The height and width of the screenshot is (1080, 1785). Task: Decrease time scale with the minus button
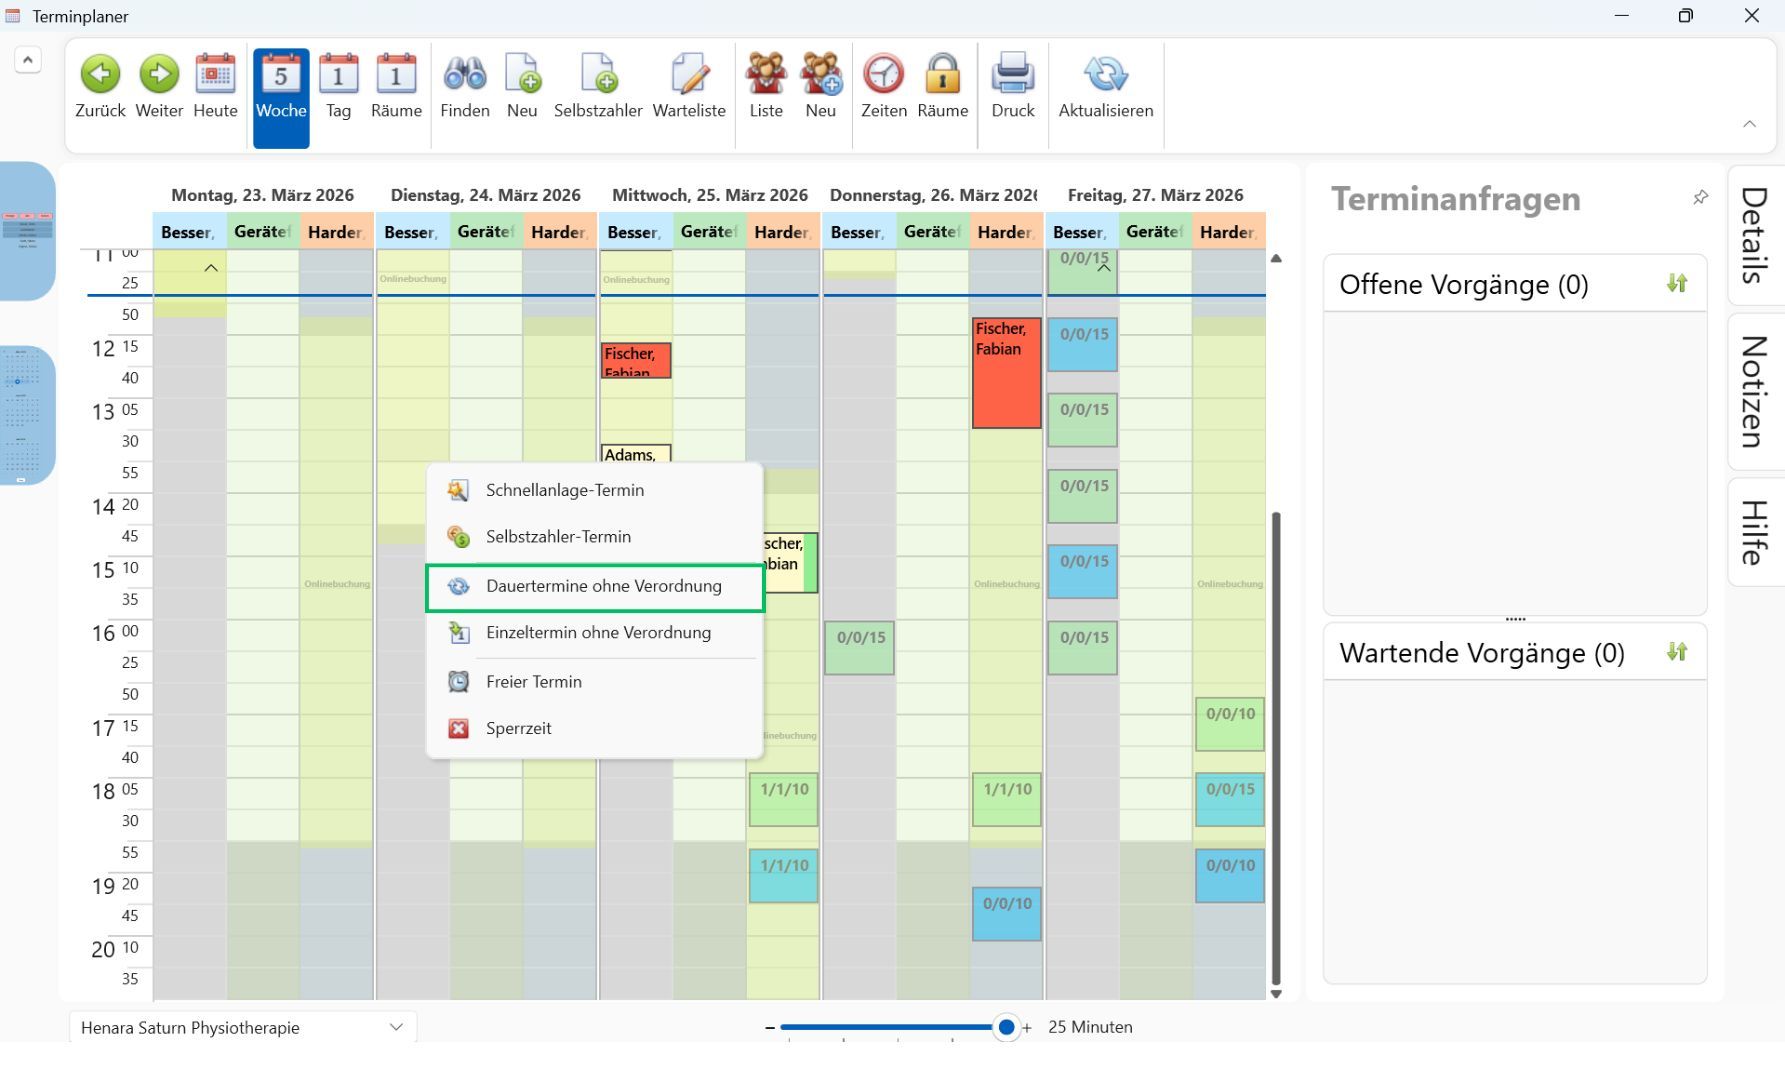click(769, 1028)
